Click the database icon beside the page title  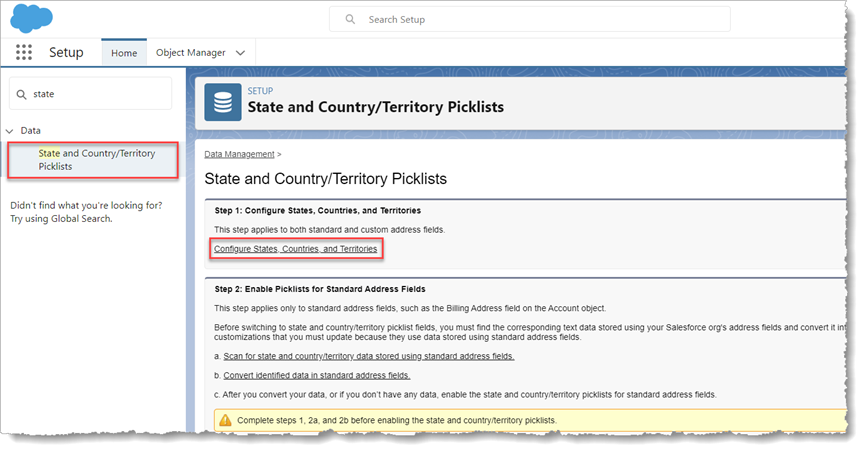(x=223, y=102)
